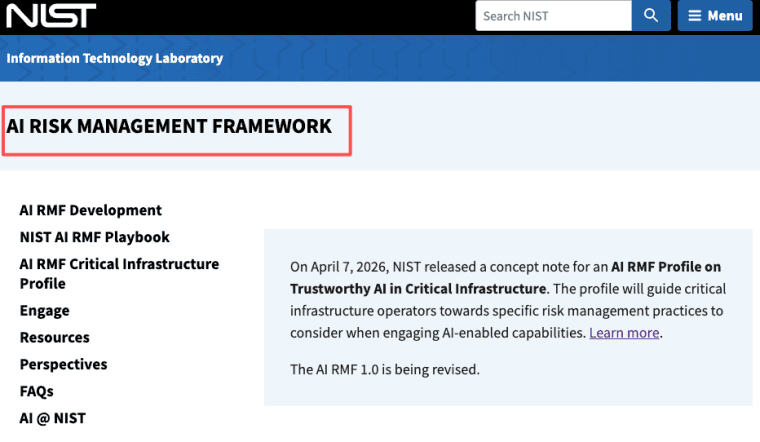Click the AI Risk Management Framework heading
The height and width of the screenshot is (442, 760).
[169, 126]
